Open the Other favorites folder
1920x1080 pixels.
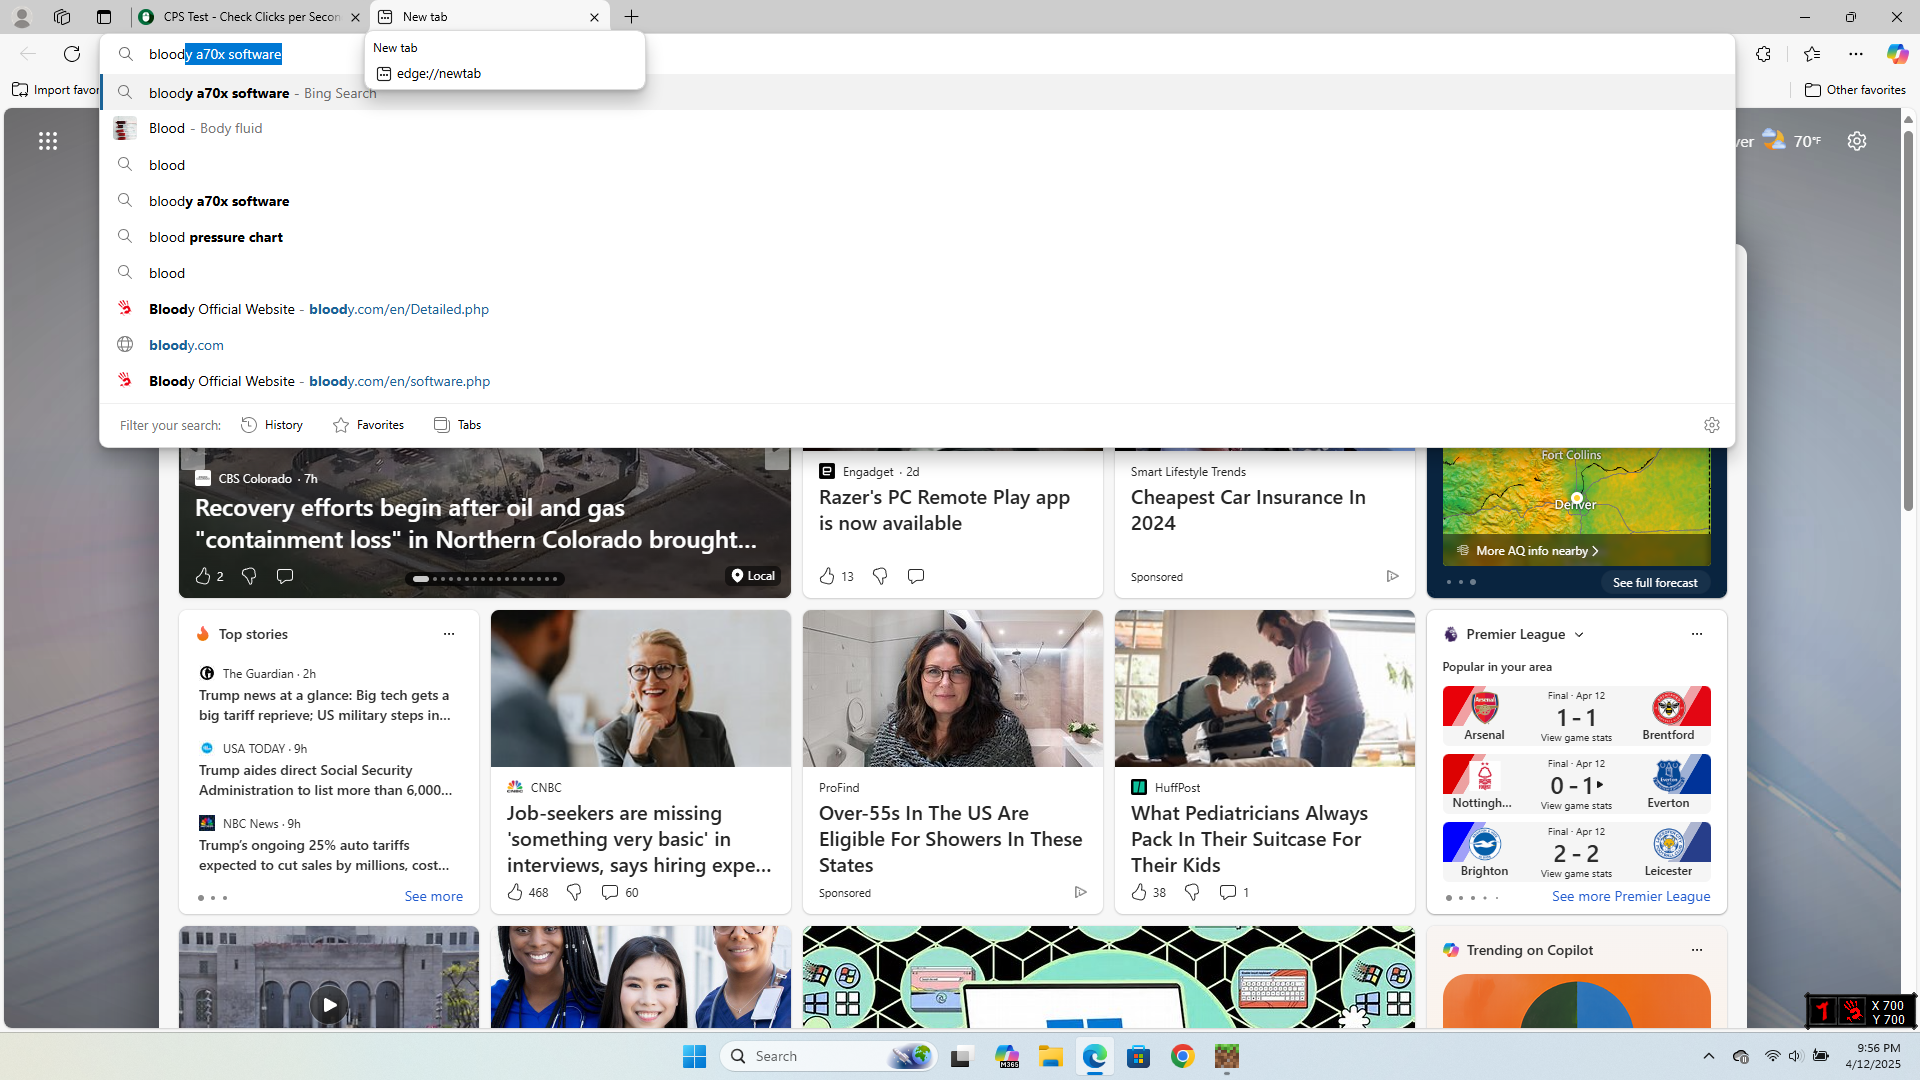tap(1856, 90)
